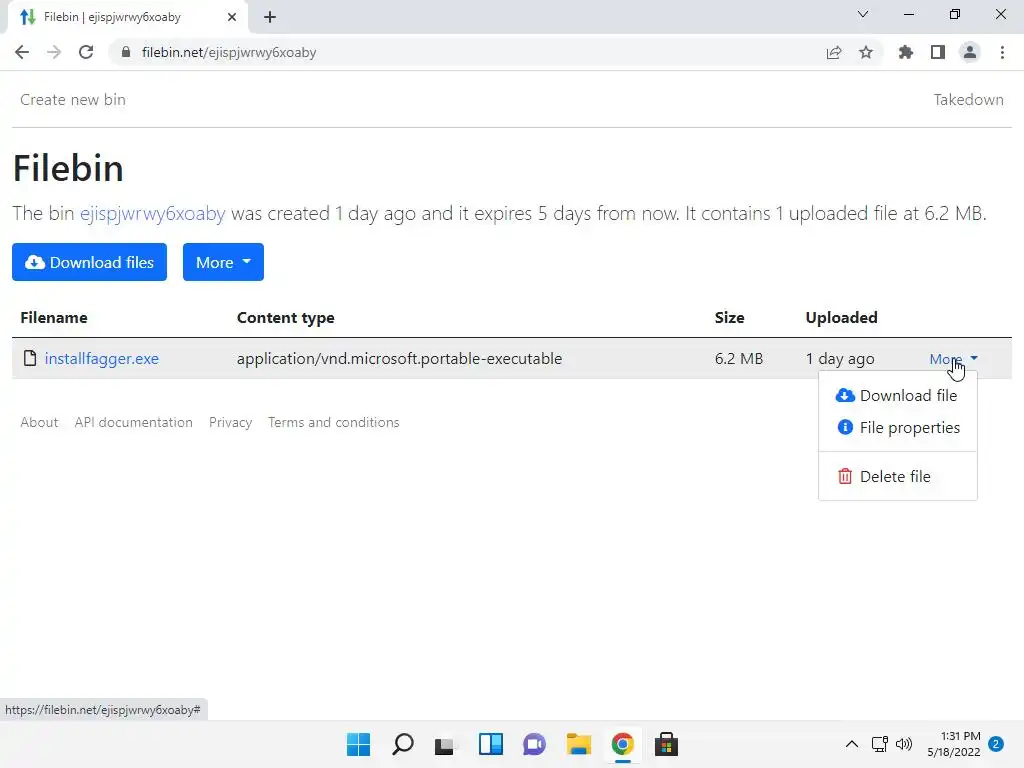Click the Filename column header

click(54, 318)
